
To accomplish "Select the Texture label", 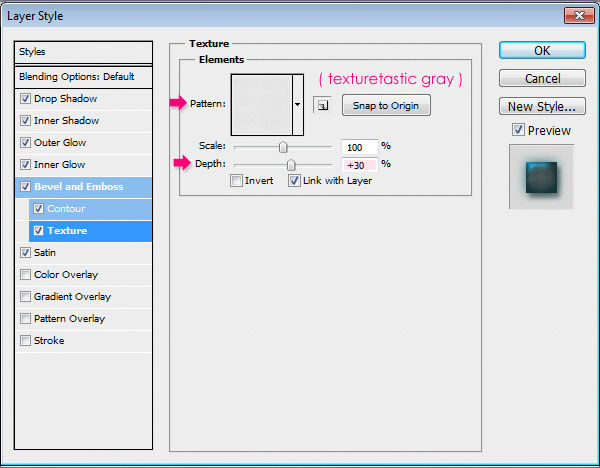I will [67, 230].
